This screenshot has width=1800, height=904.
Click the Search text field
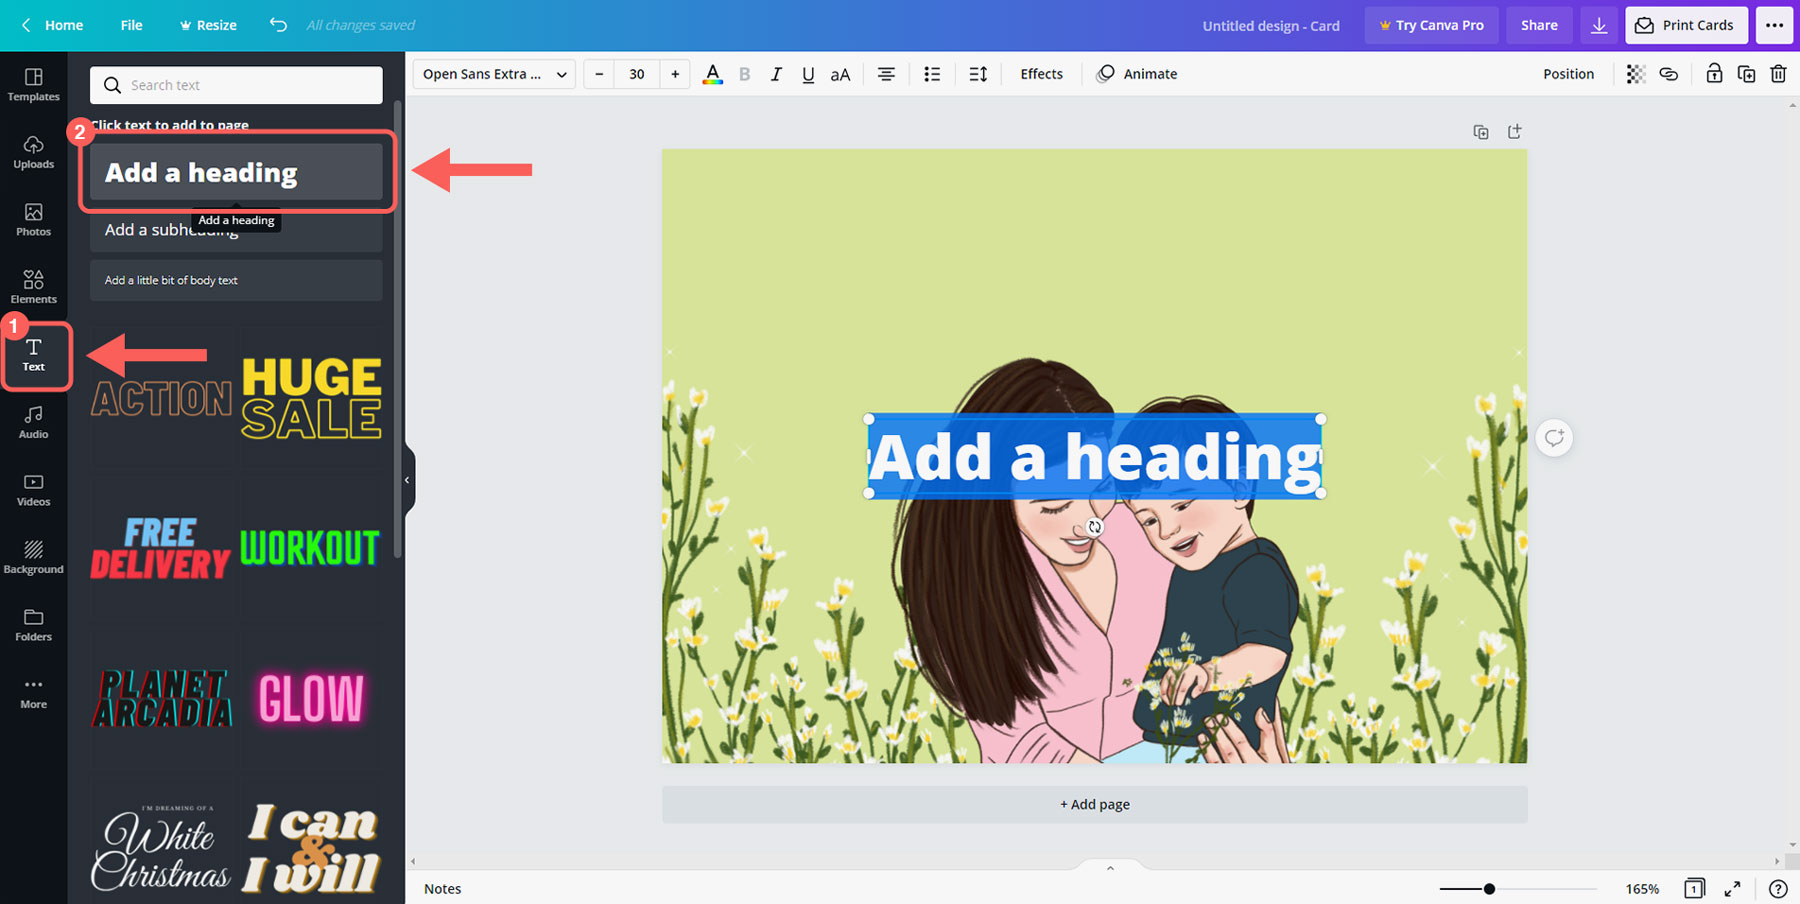click(236, 85)
